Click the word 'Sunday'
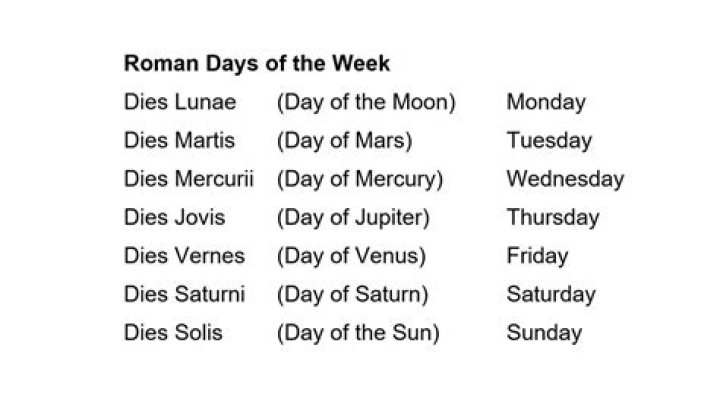Screen dimensions: 720x401 point(544,332)
